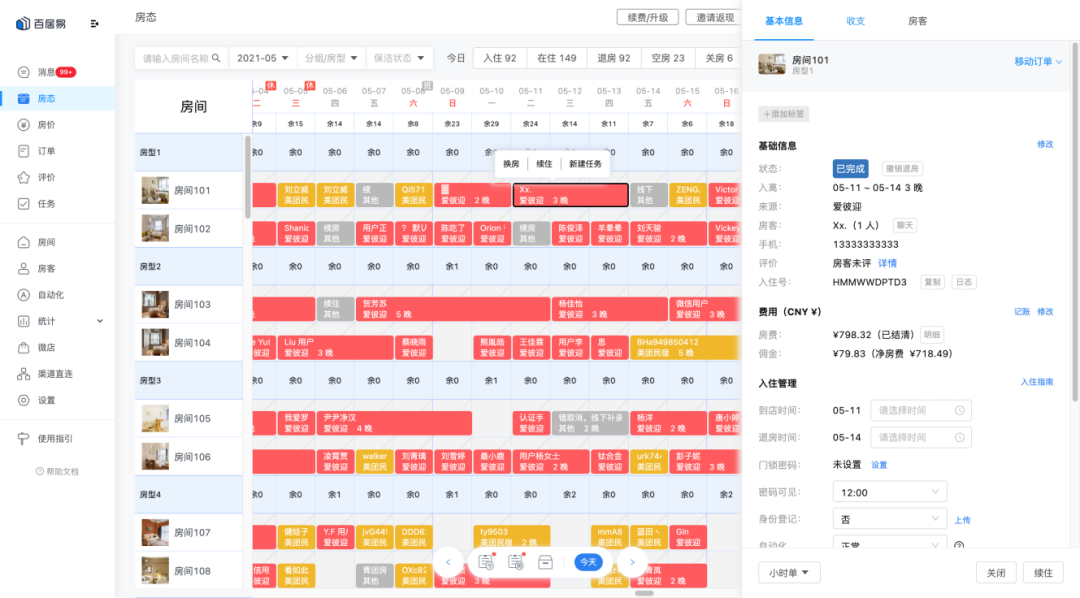Open 任务 tasks in sidebar

point(46,204)
